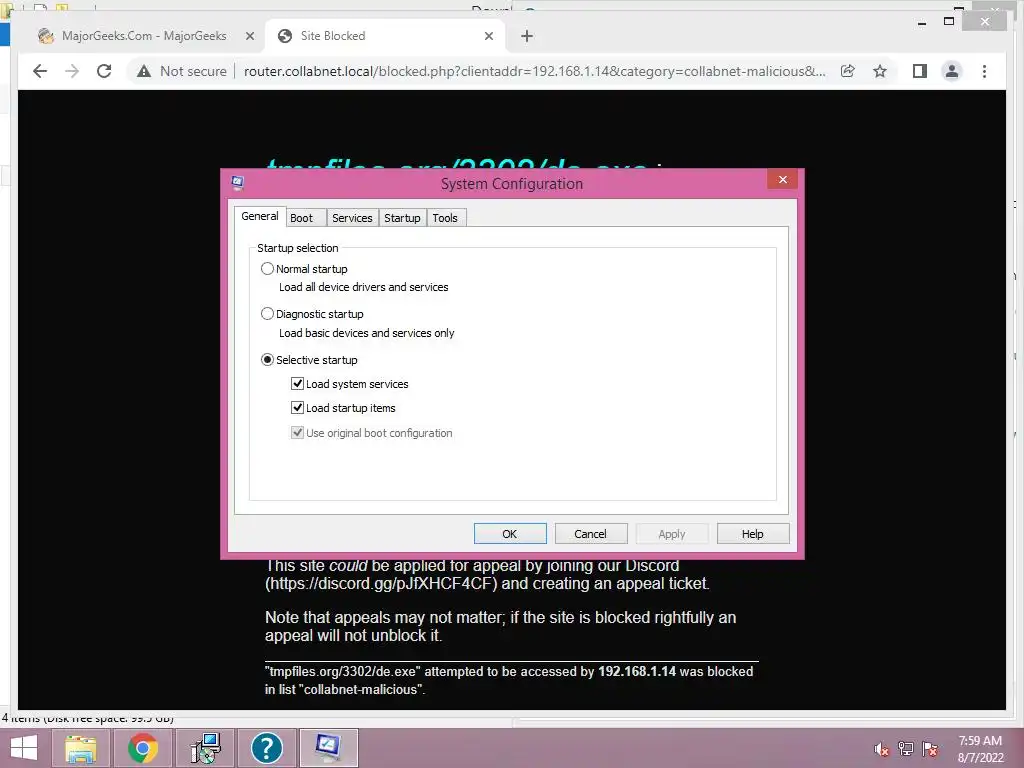This screenshot has width=1024, height=768.
Task: Select the Selective startup radio button
Action: coord(267,360)
